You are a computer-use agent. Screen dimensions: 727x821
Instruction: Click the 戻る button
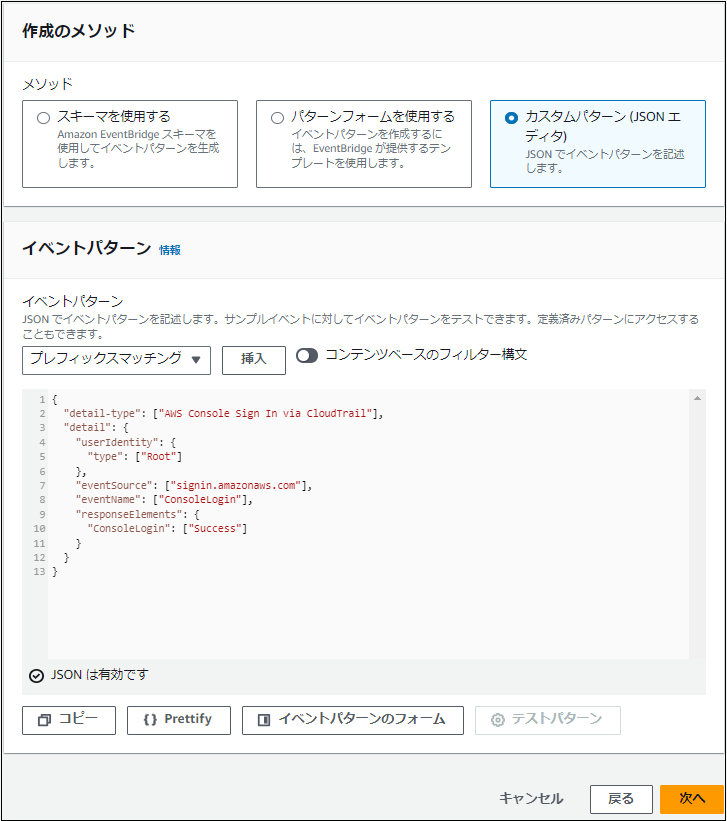(x=621, y=799)
